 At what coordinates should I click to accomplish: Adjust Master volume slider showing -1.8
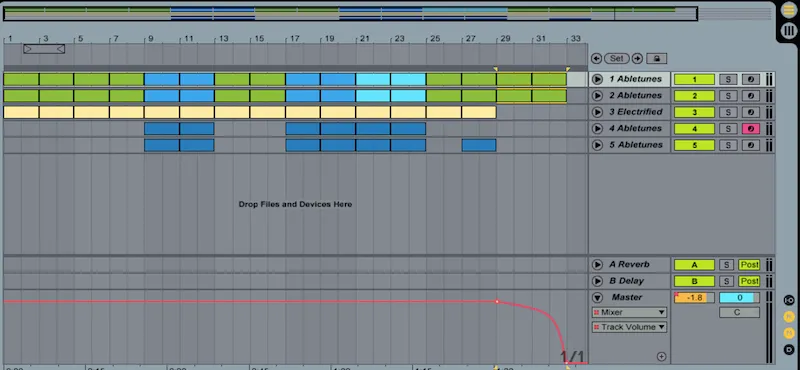point(694,298)
